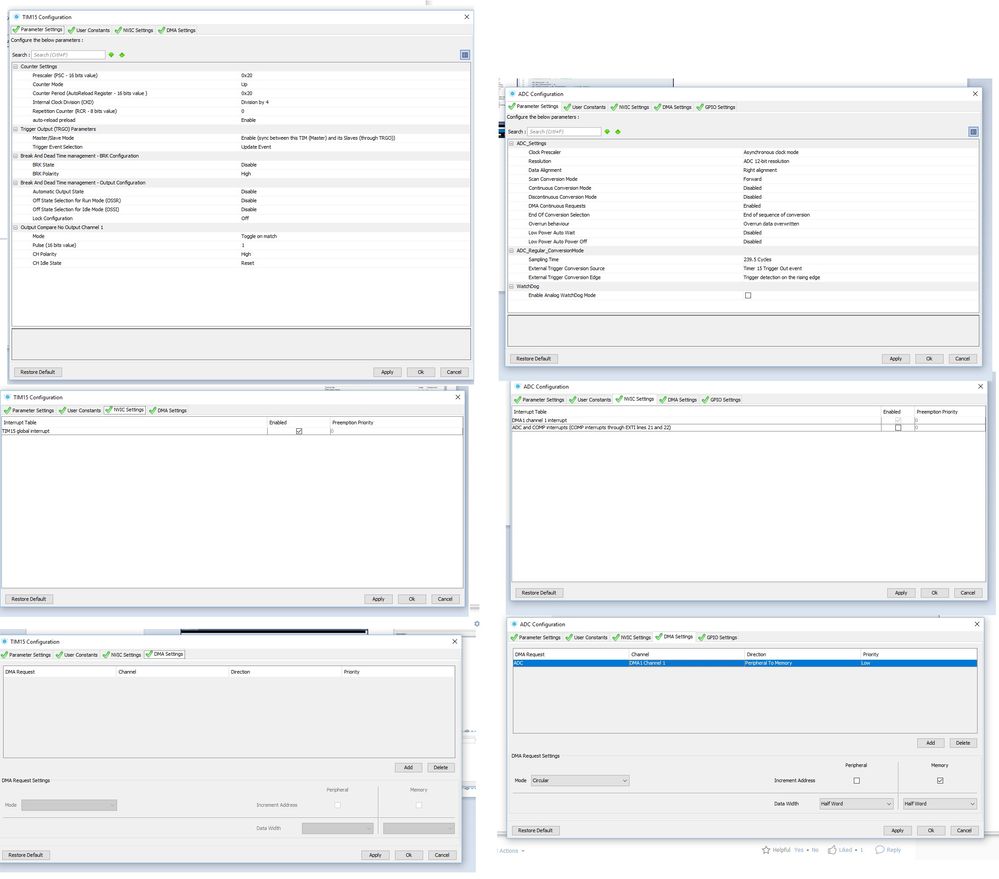Collapse the ADC_Regular_ConversionMode group
This screenshot has height=879, width=999.
tap(512, 250)
